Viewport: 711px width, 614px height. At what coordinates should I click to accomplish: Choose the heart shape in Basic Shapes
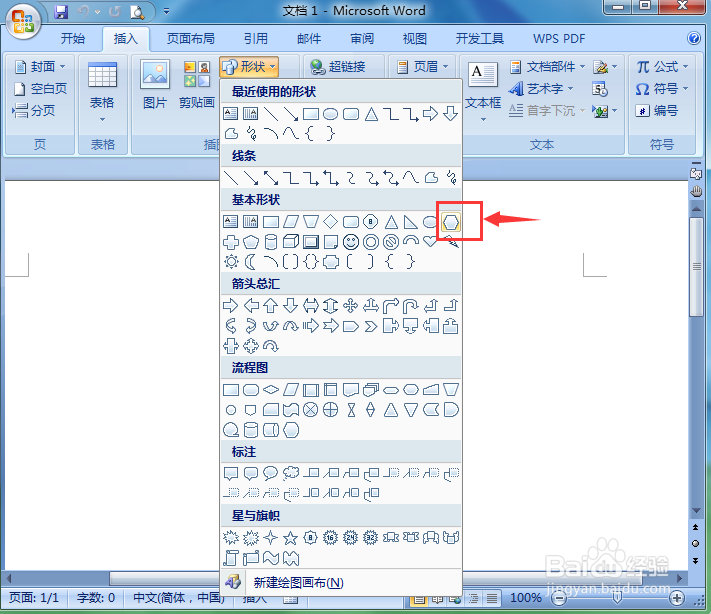(430, 241)
